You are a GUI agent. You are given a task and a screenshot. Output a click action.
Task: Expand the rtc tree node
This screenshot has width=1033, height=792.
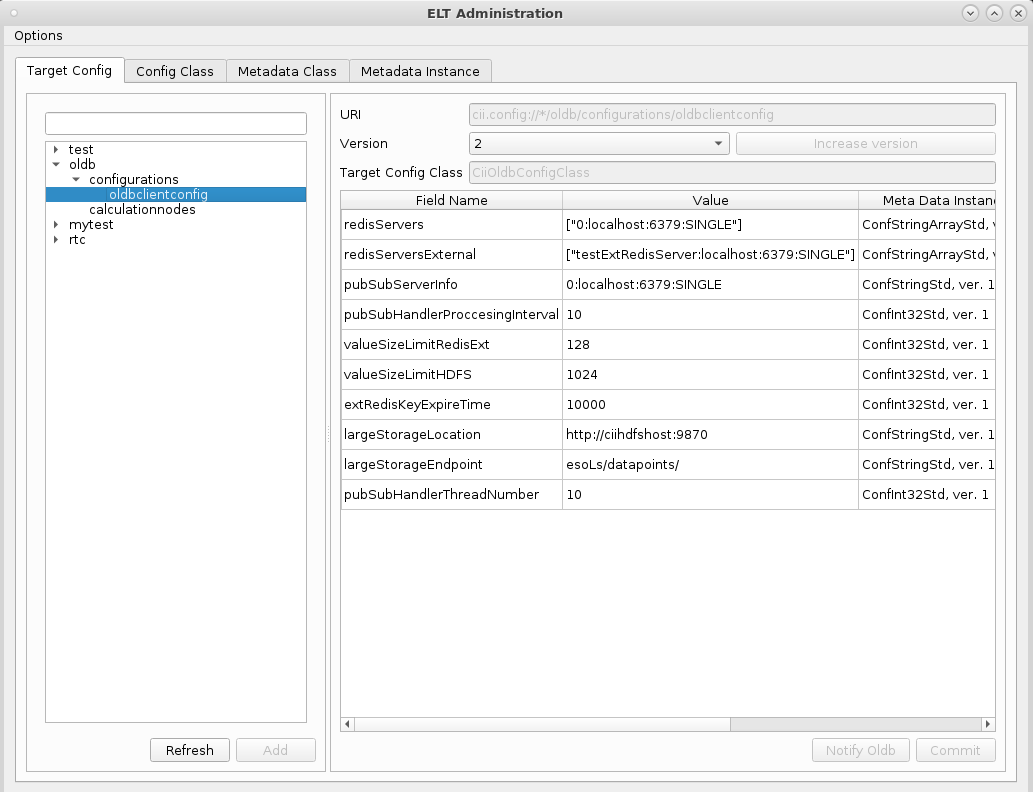pyautogui.click(x=56, y=240)
